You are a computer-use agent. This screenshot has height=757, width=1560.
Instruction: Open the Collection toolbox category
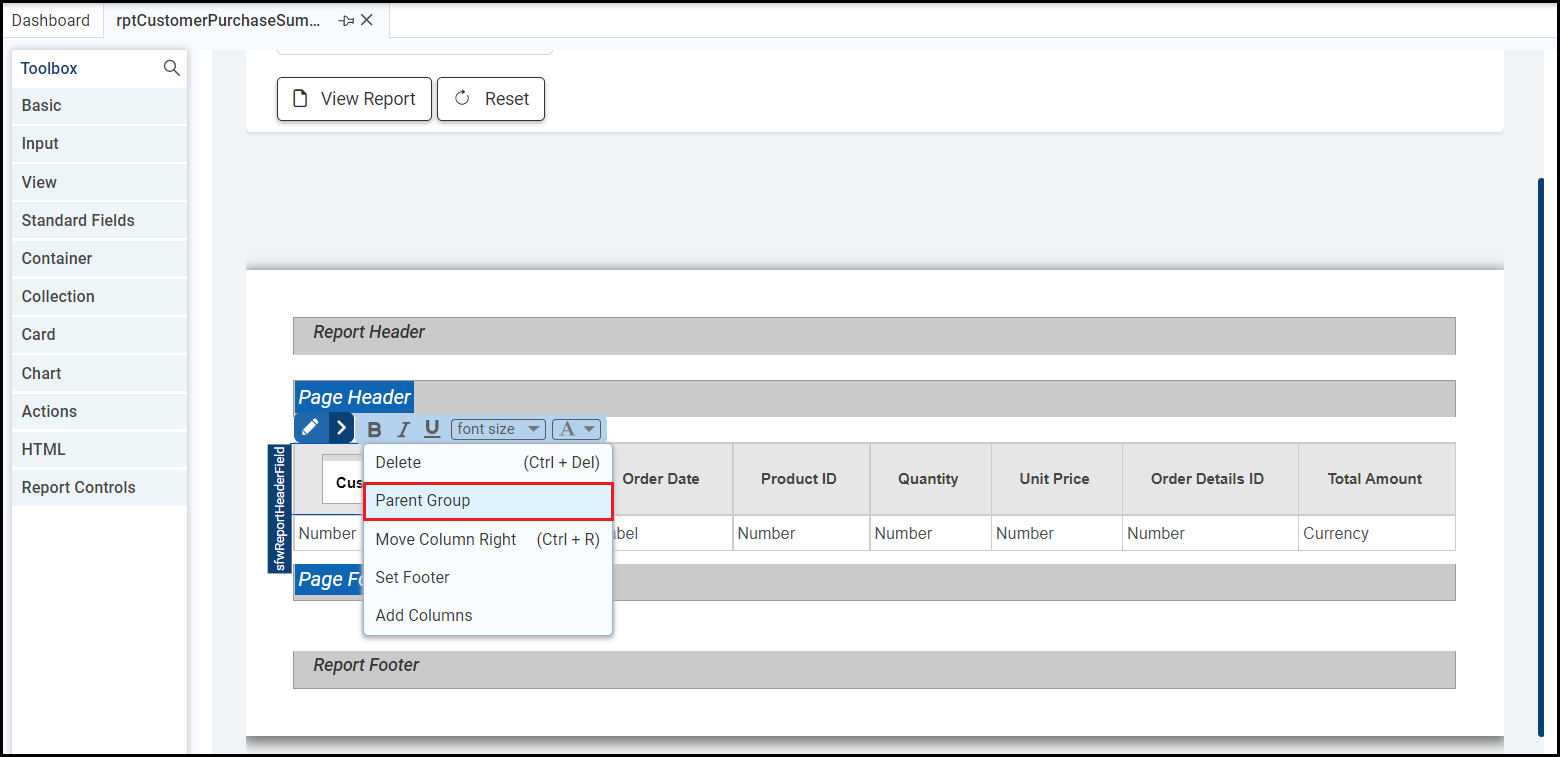[x=99, y=297]
